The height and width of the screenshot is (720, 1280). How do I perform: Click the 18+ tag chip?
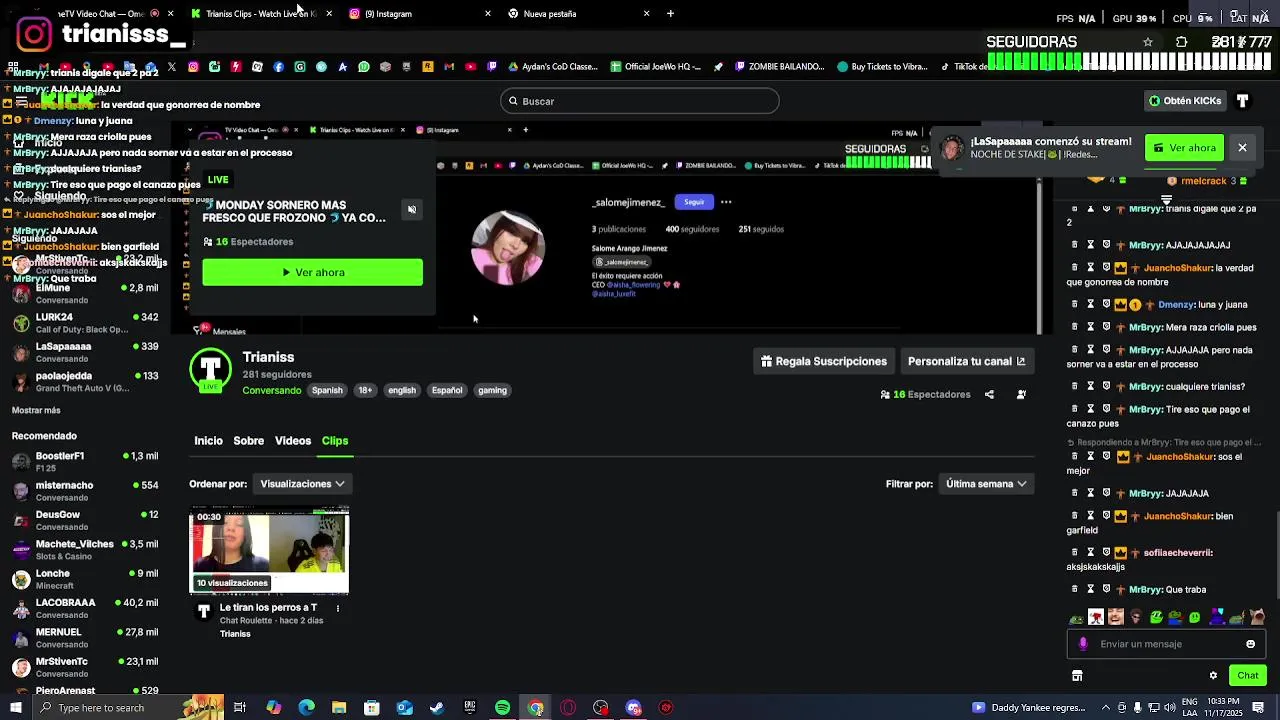pyautogui.click(x=365, y=391)
